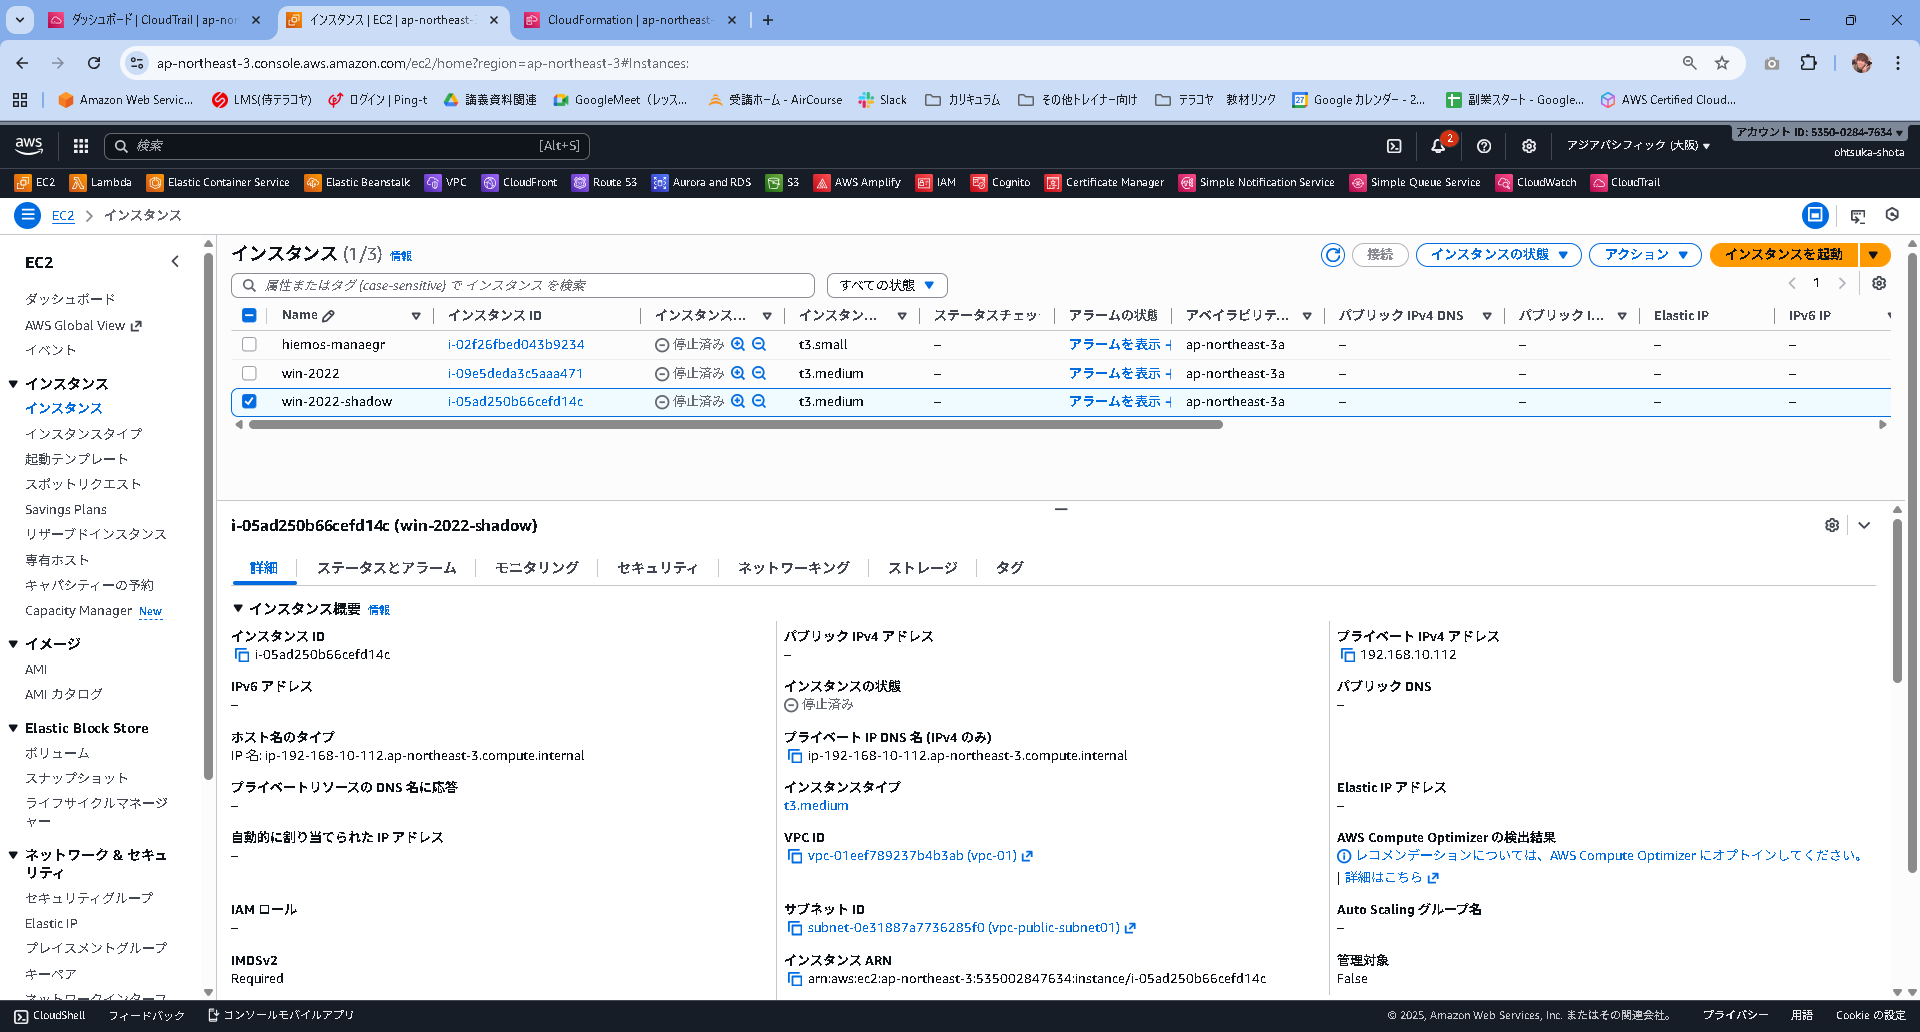Copy the instance ARN
This screenshot has width=1920, height=1032.
pos(795,979)
